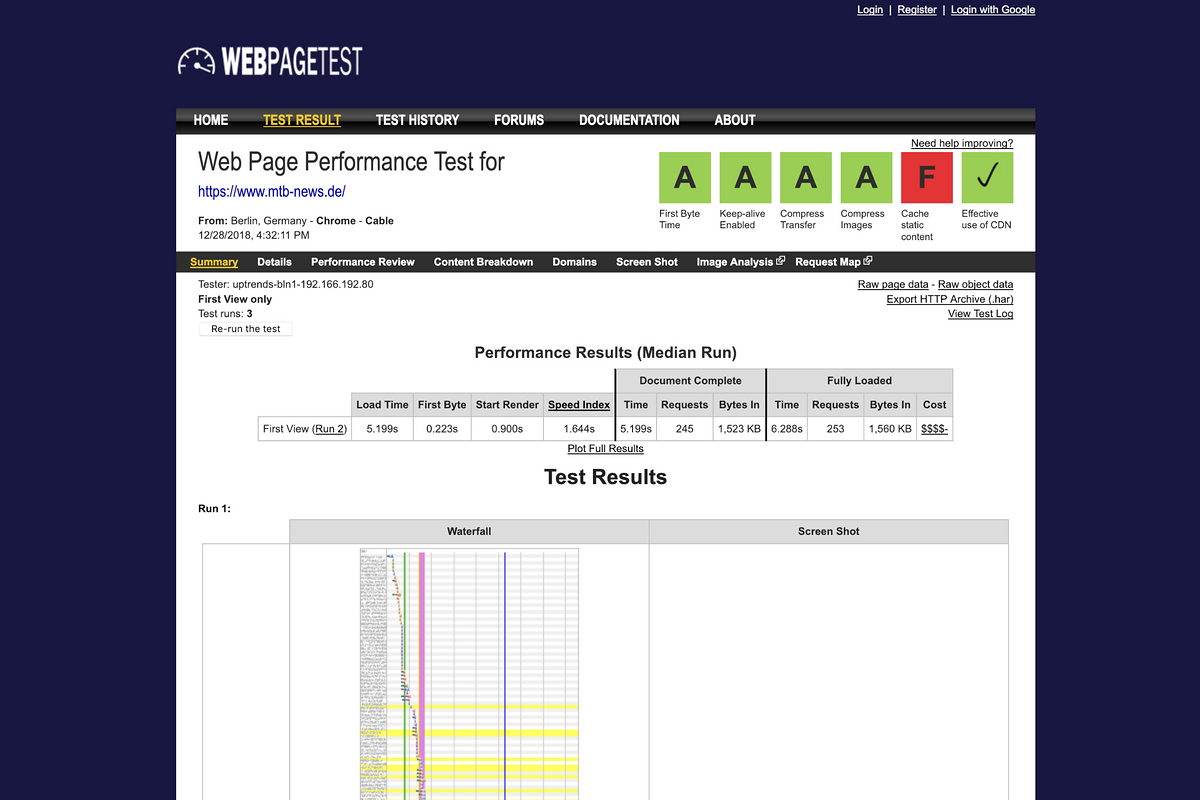Open the Run 2 link in First View row
The image size is (1200, 800).
(x=330, y=429)
